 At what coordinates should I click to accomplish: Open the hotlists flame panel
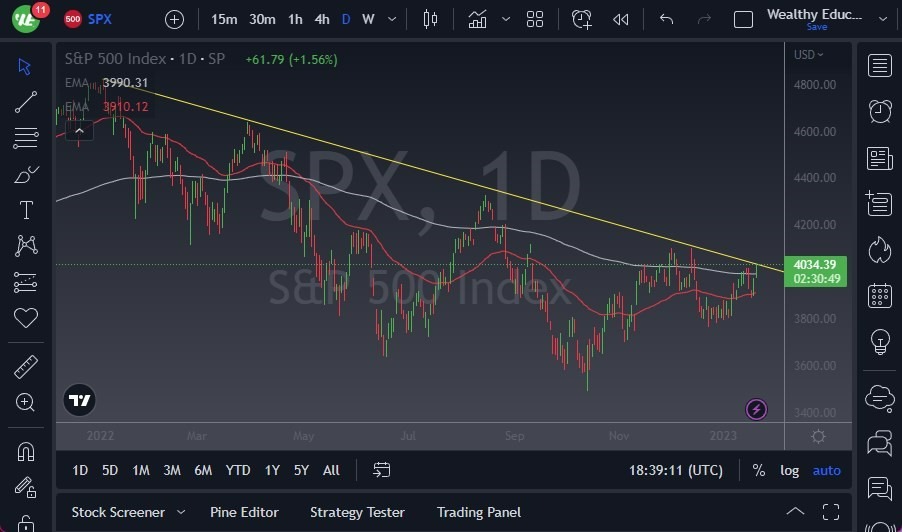click(880, 250)
